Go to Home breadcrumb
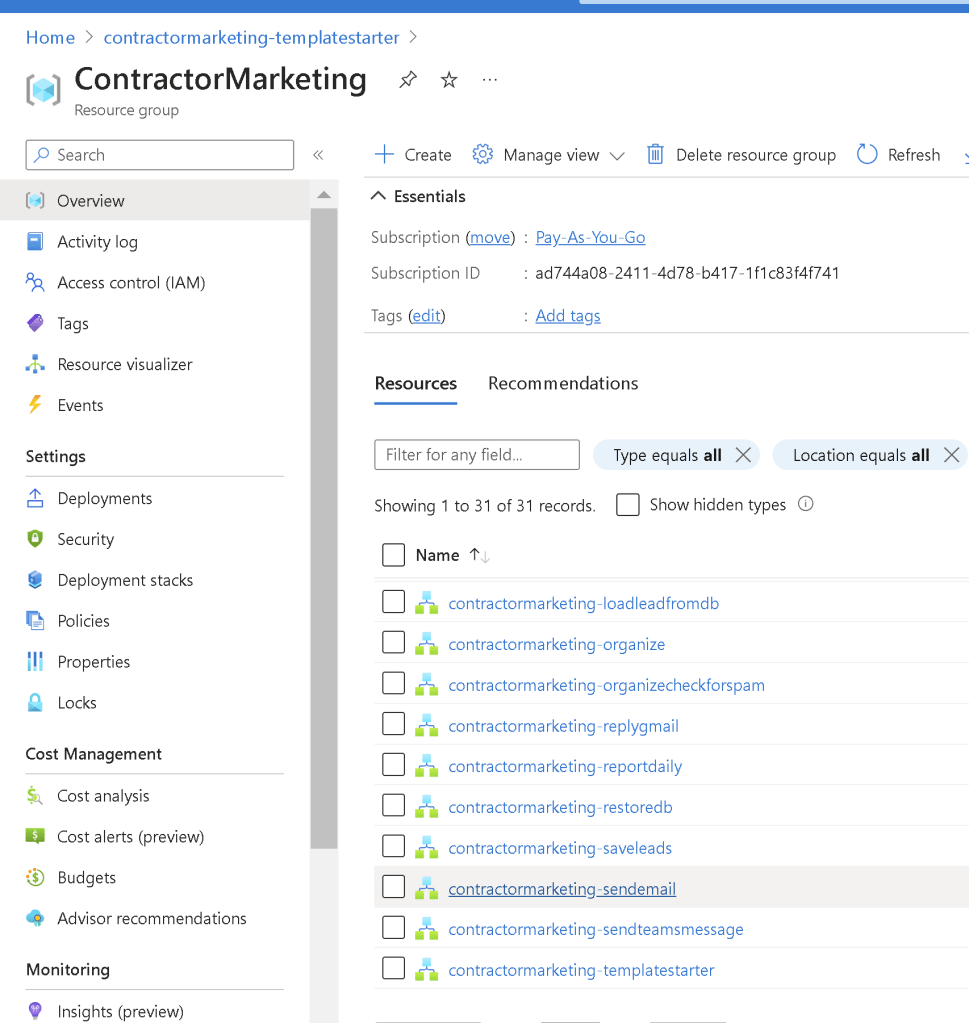Screen dimensions: 969x1023 tap(50, 38)
